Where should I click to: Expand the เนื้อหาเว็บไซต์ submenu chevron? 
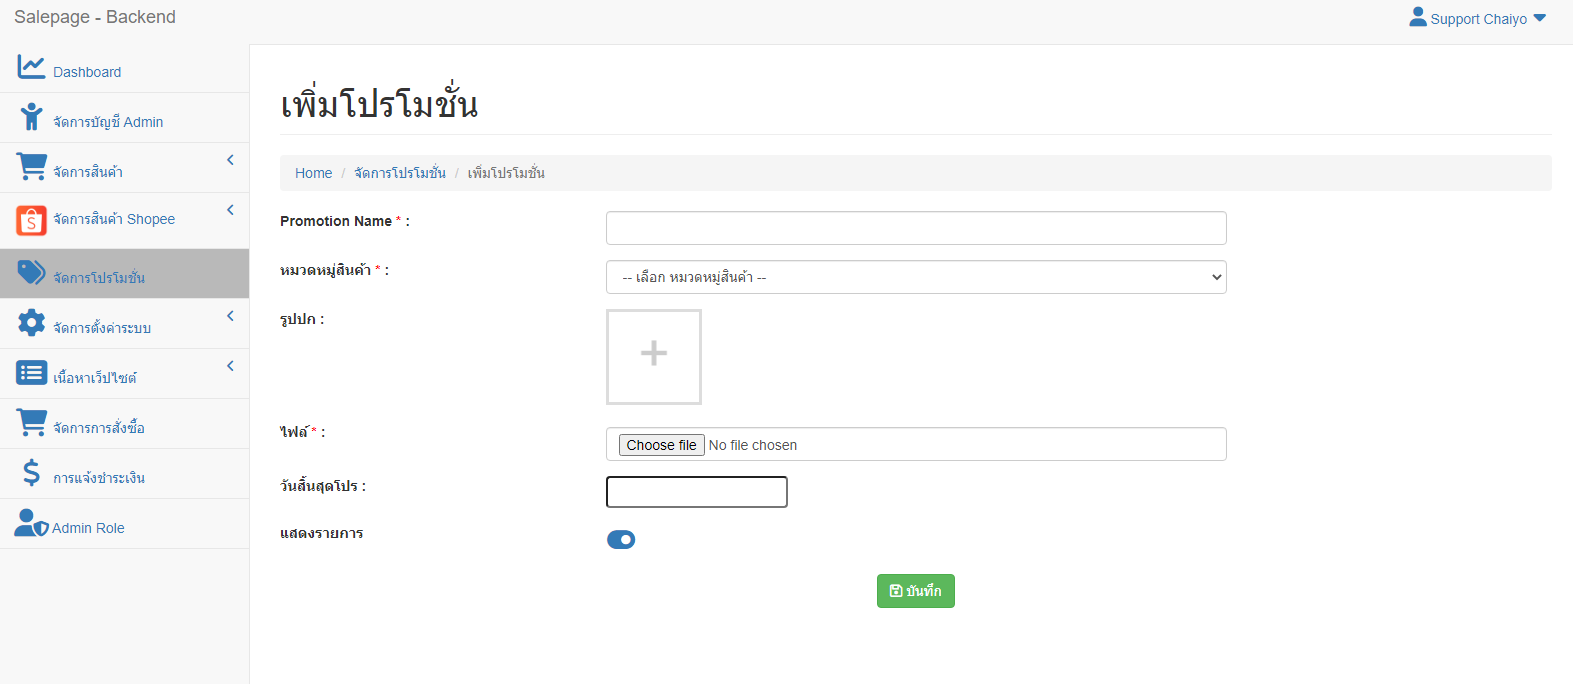coord(230,366)
